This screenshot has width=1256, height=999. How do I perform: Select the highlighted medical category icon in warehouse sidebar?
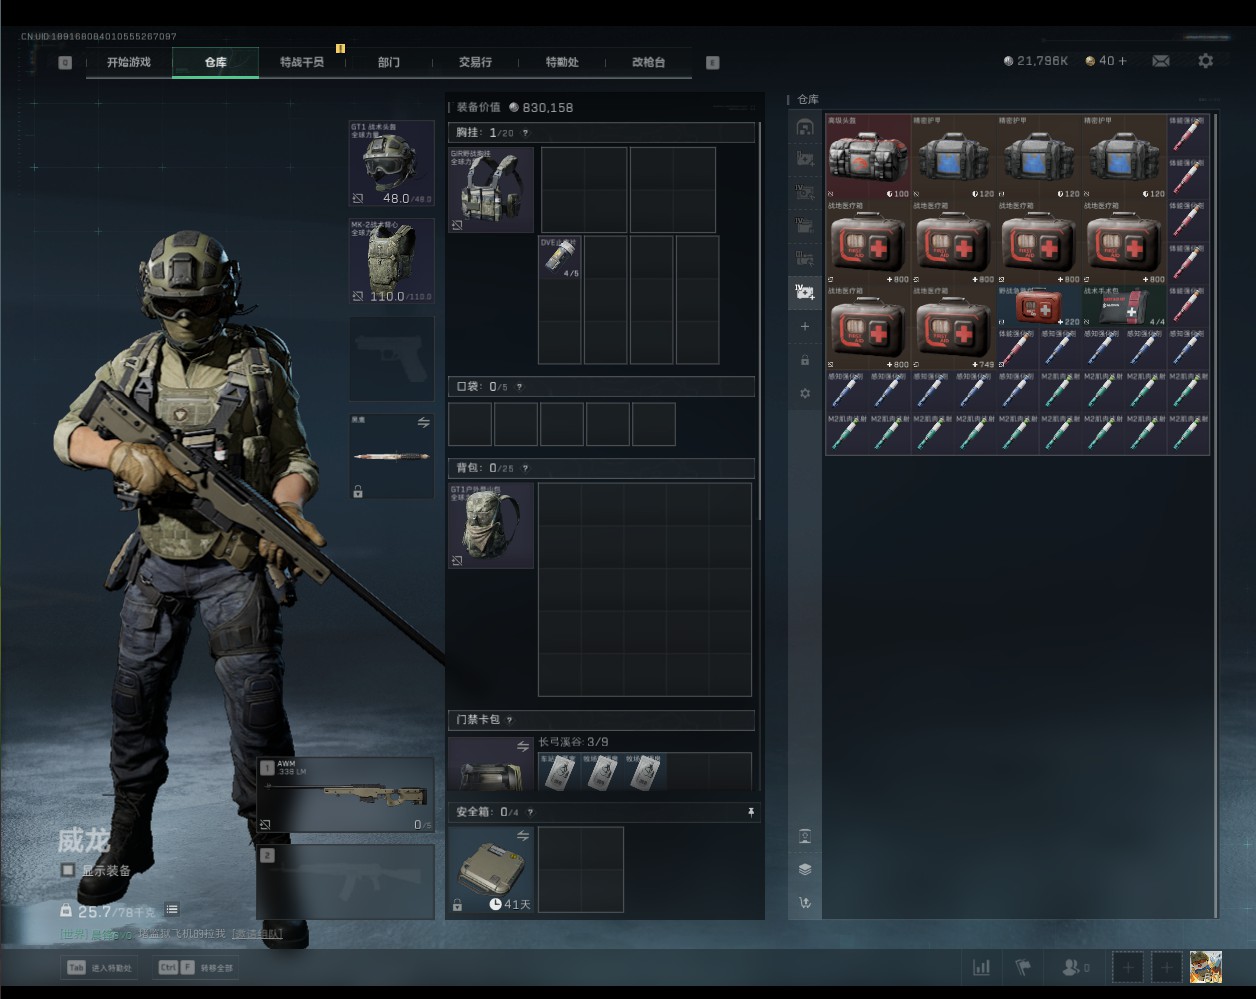[805, 292]
